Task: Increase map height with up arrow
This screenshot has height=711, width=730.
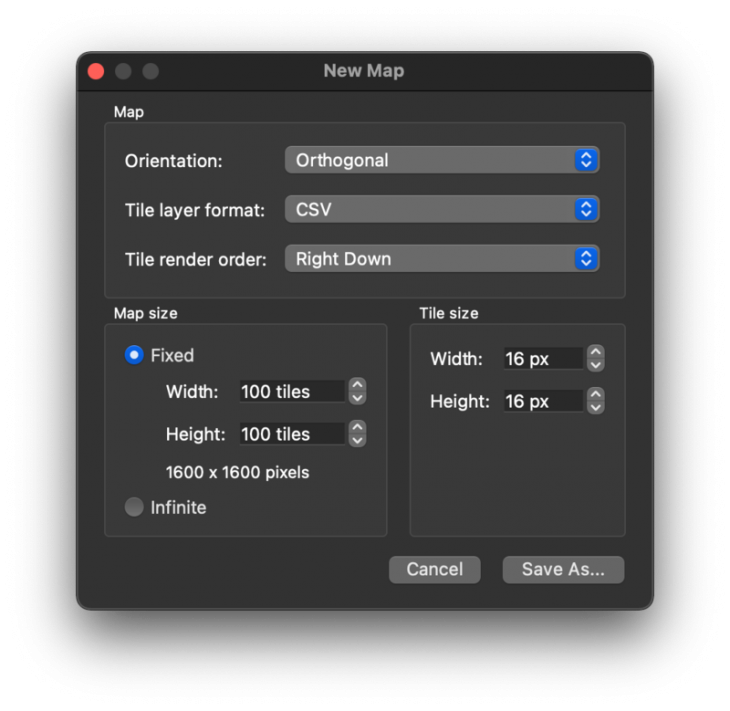Action: (x=358, y=427)
